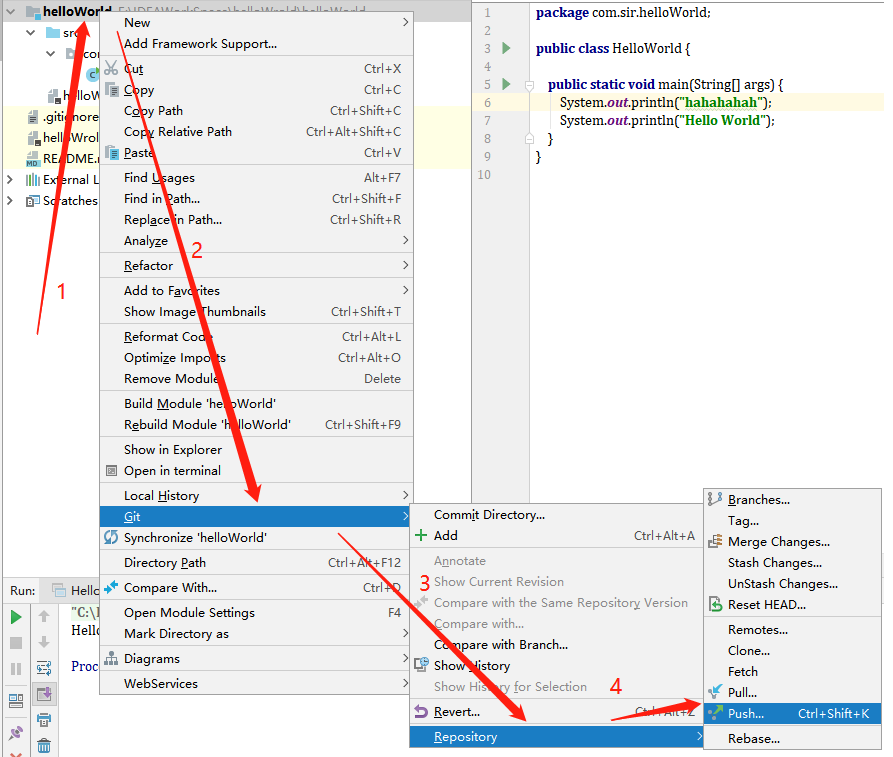Choose Remotes... in Repository menu
893x757 pixels.
[793, 629]
